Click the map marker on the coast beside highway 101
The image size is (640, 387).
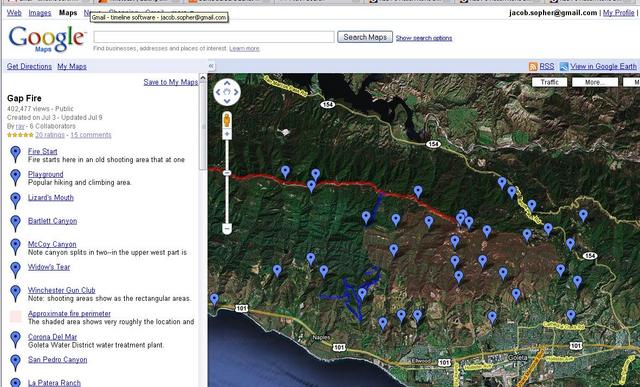214,300
